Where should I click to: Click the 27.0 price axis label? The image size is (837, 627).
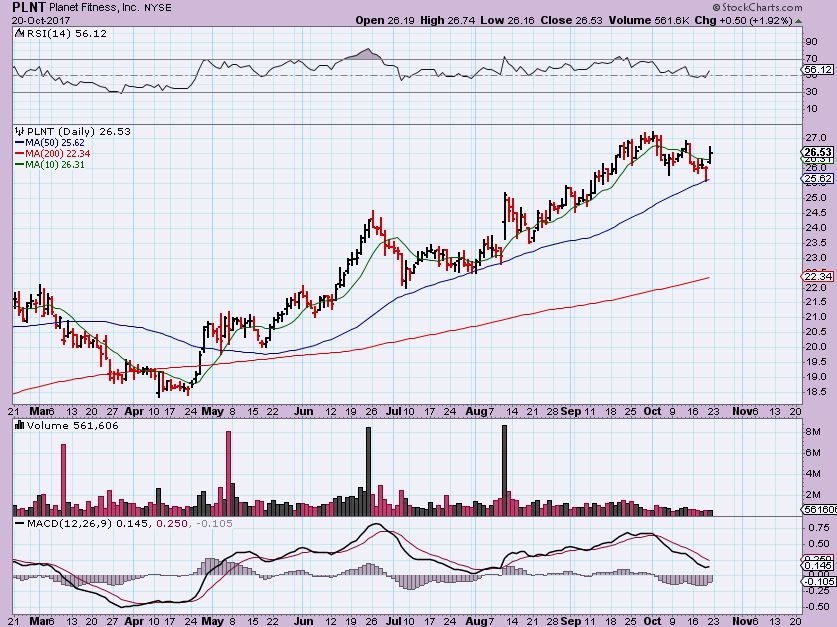[x=815, y=138]
